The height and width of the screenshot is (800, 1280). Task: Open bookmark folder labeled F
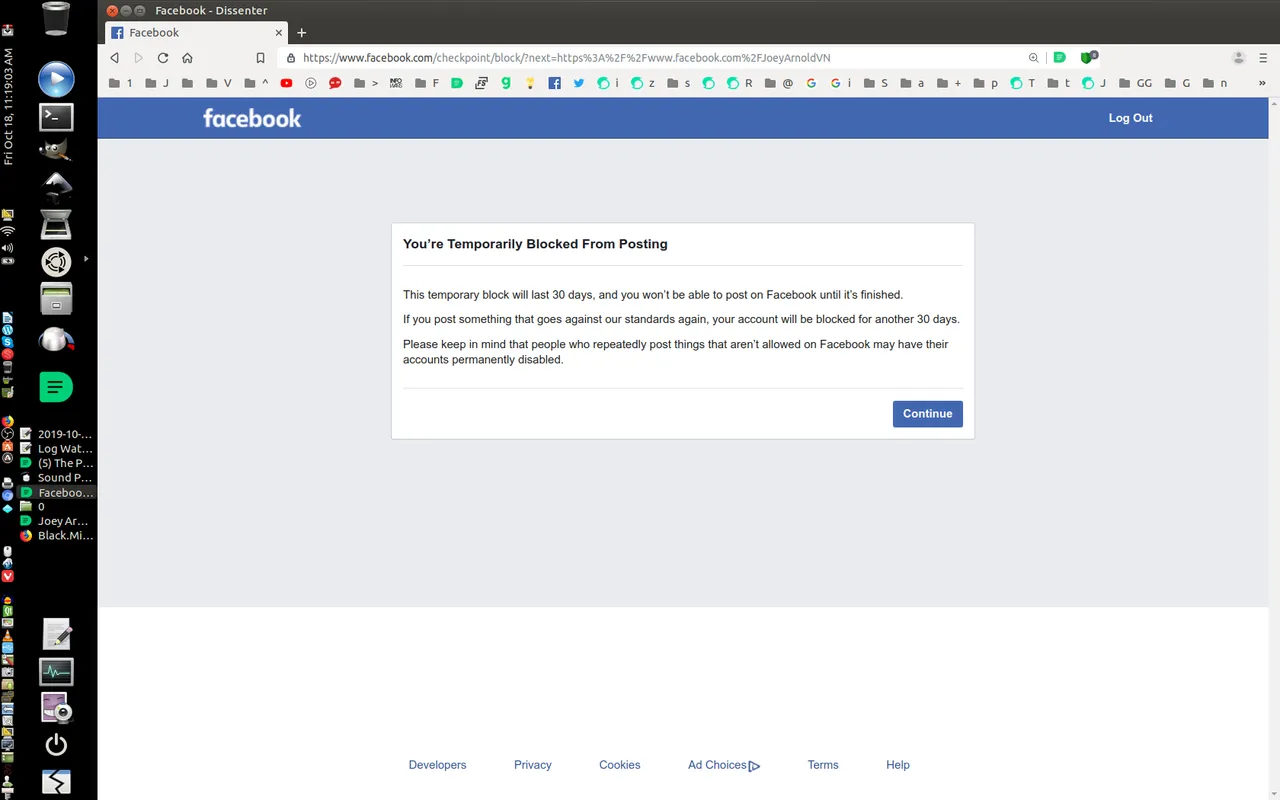pos(427,83)
